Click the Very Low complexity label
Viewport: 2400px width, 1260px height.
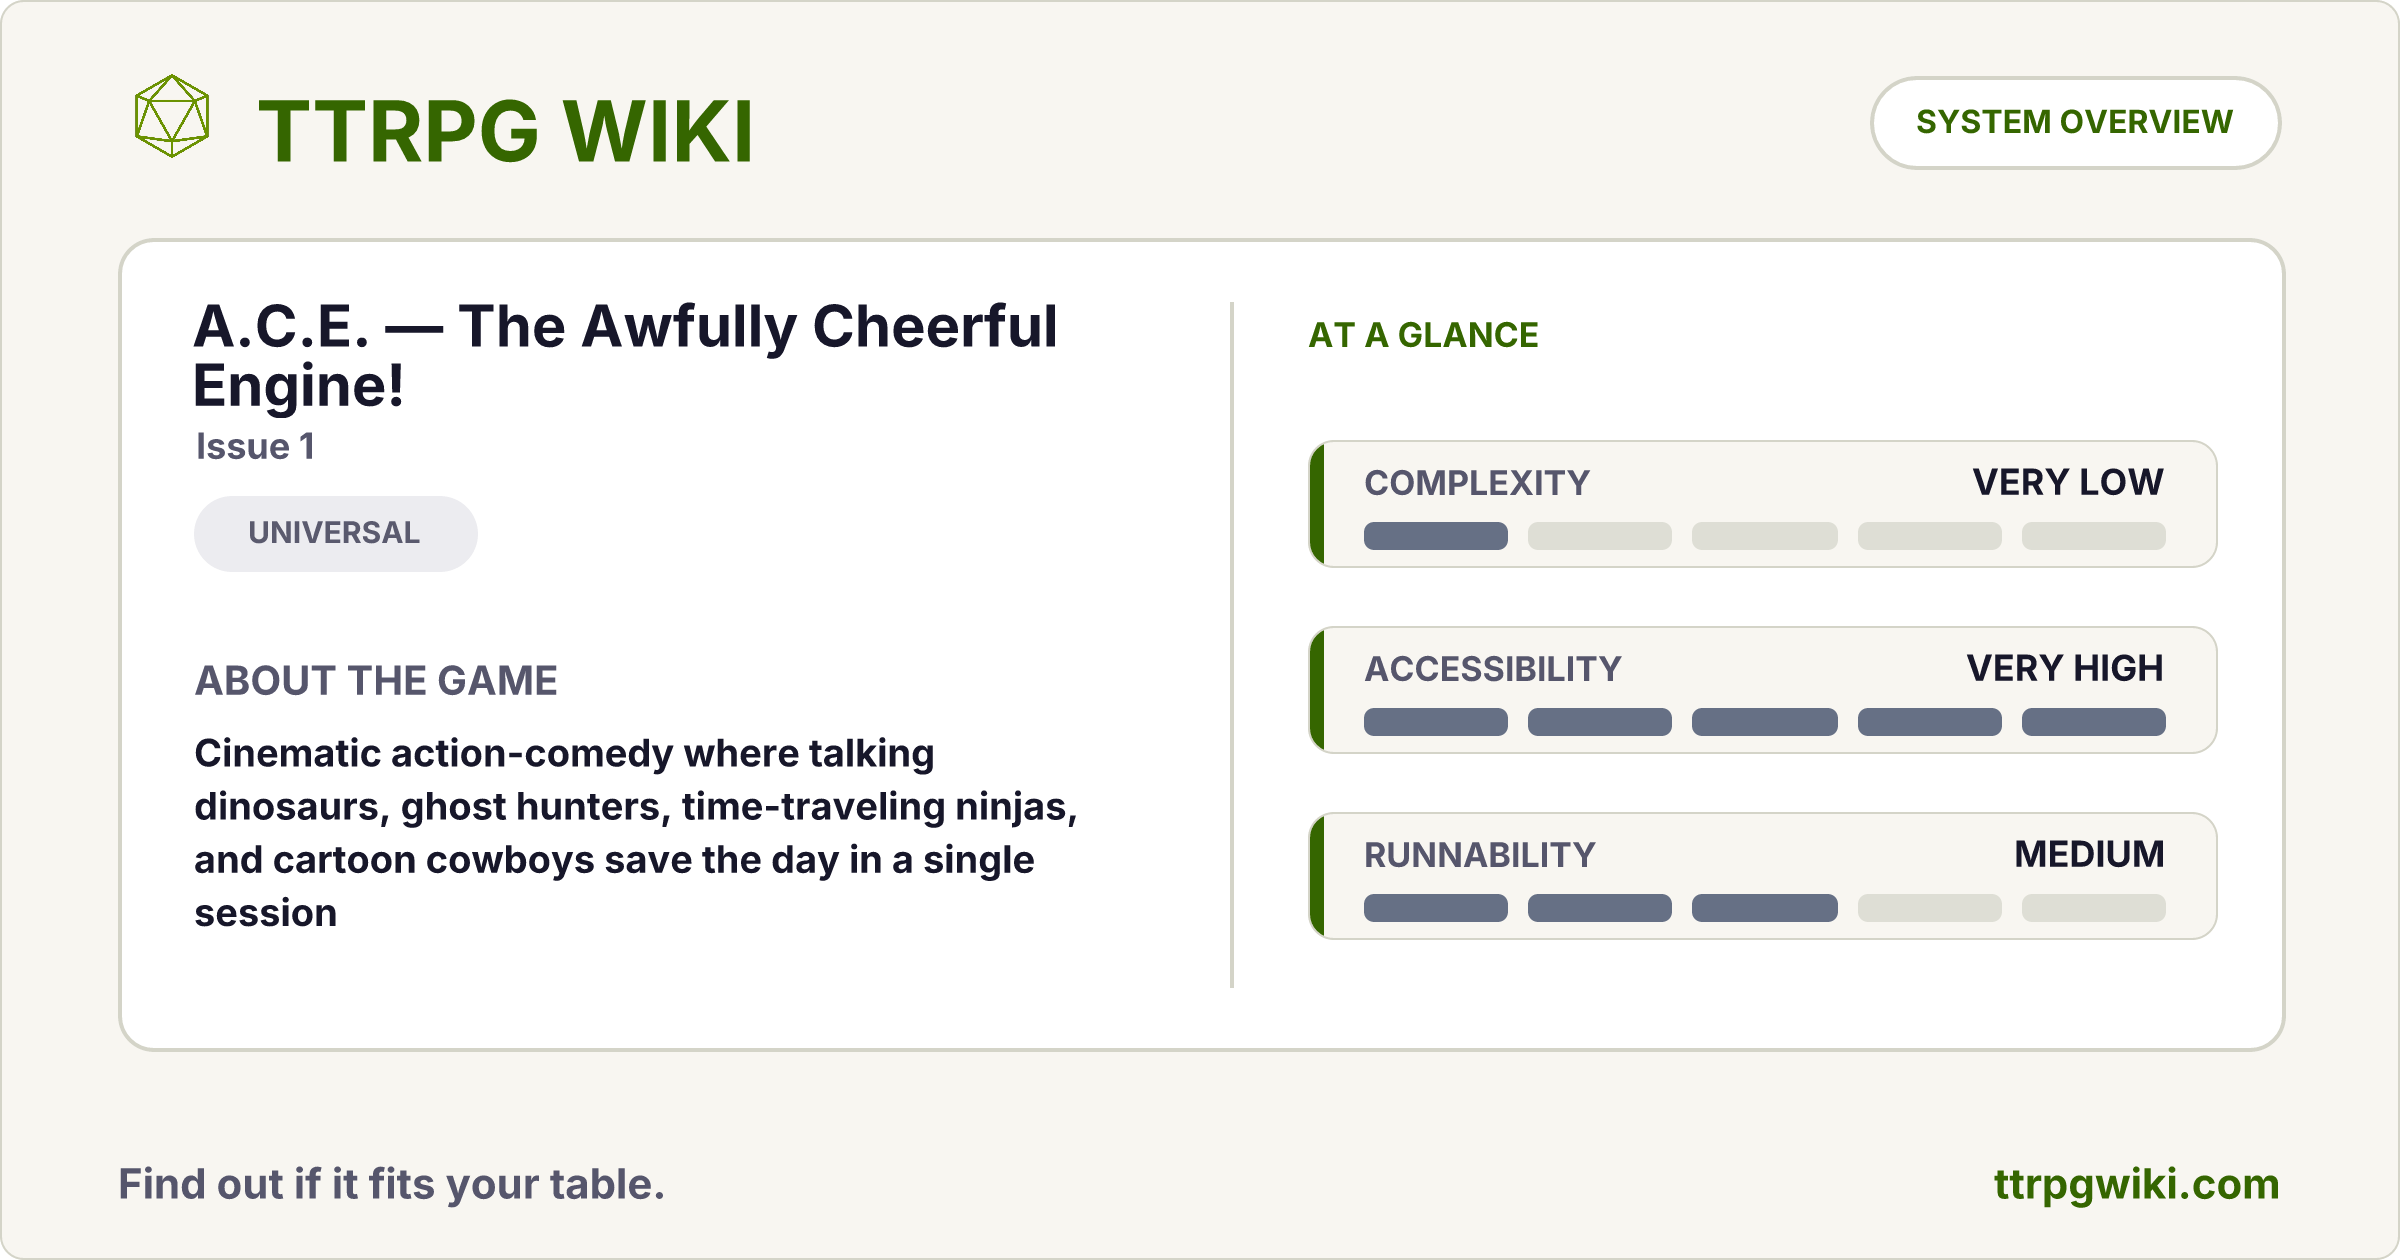[x=2068, y=482]
